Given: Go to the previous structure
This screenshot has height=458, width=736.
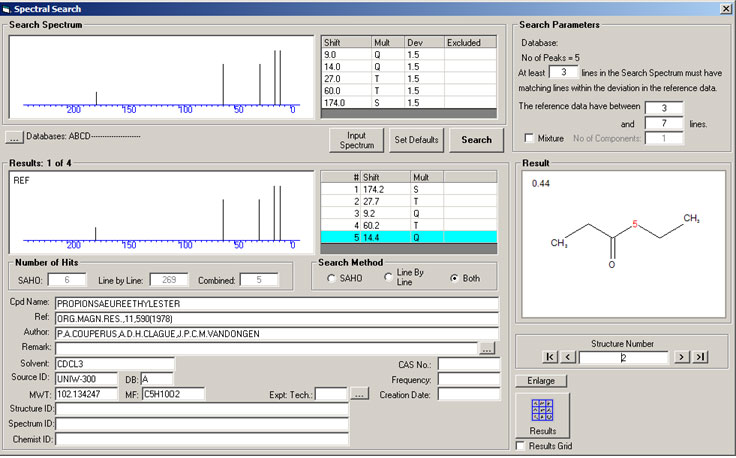Looking at the screenshot, I should (567, 357).
